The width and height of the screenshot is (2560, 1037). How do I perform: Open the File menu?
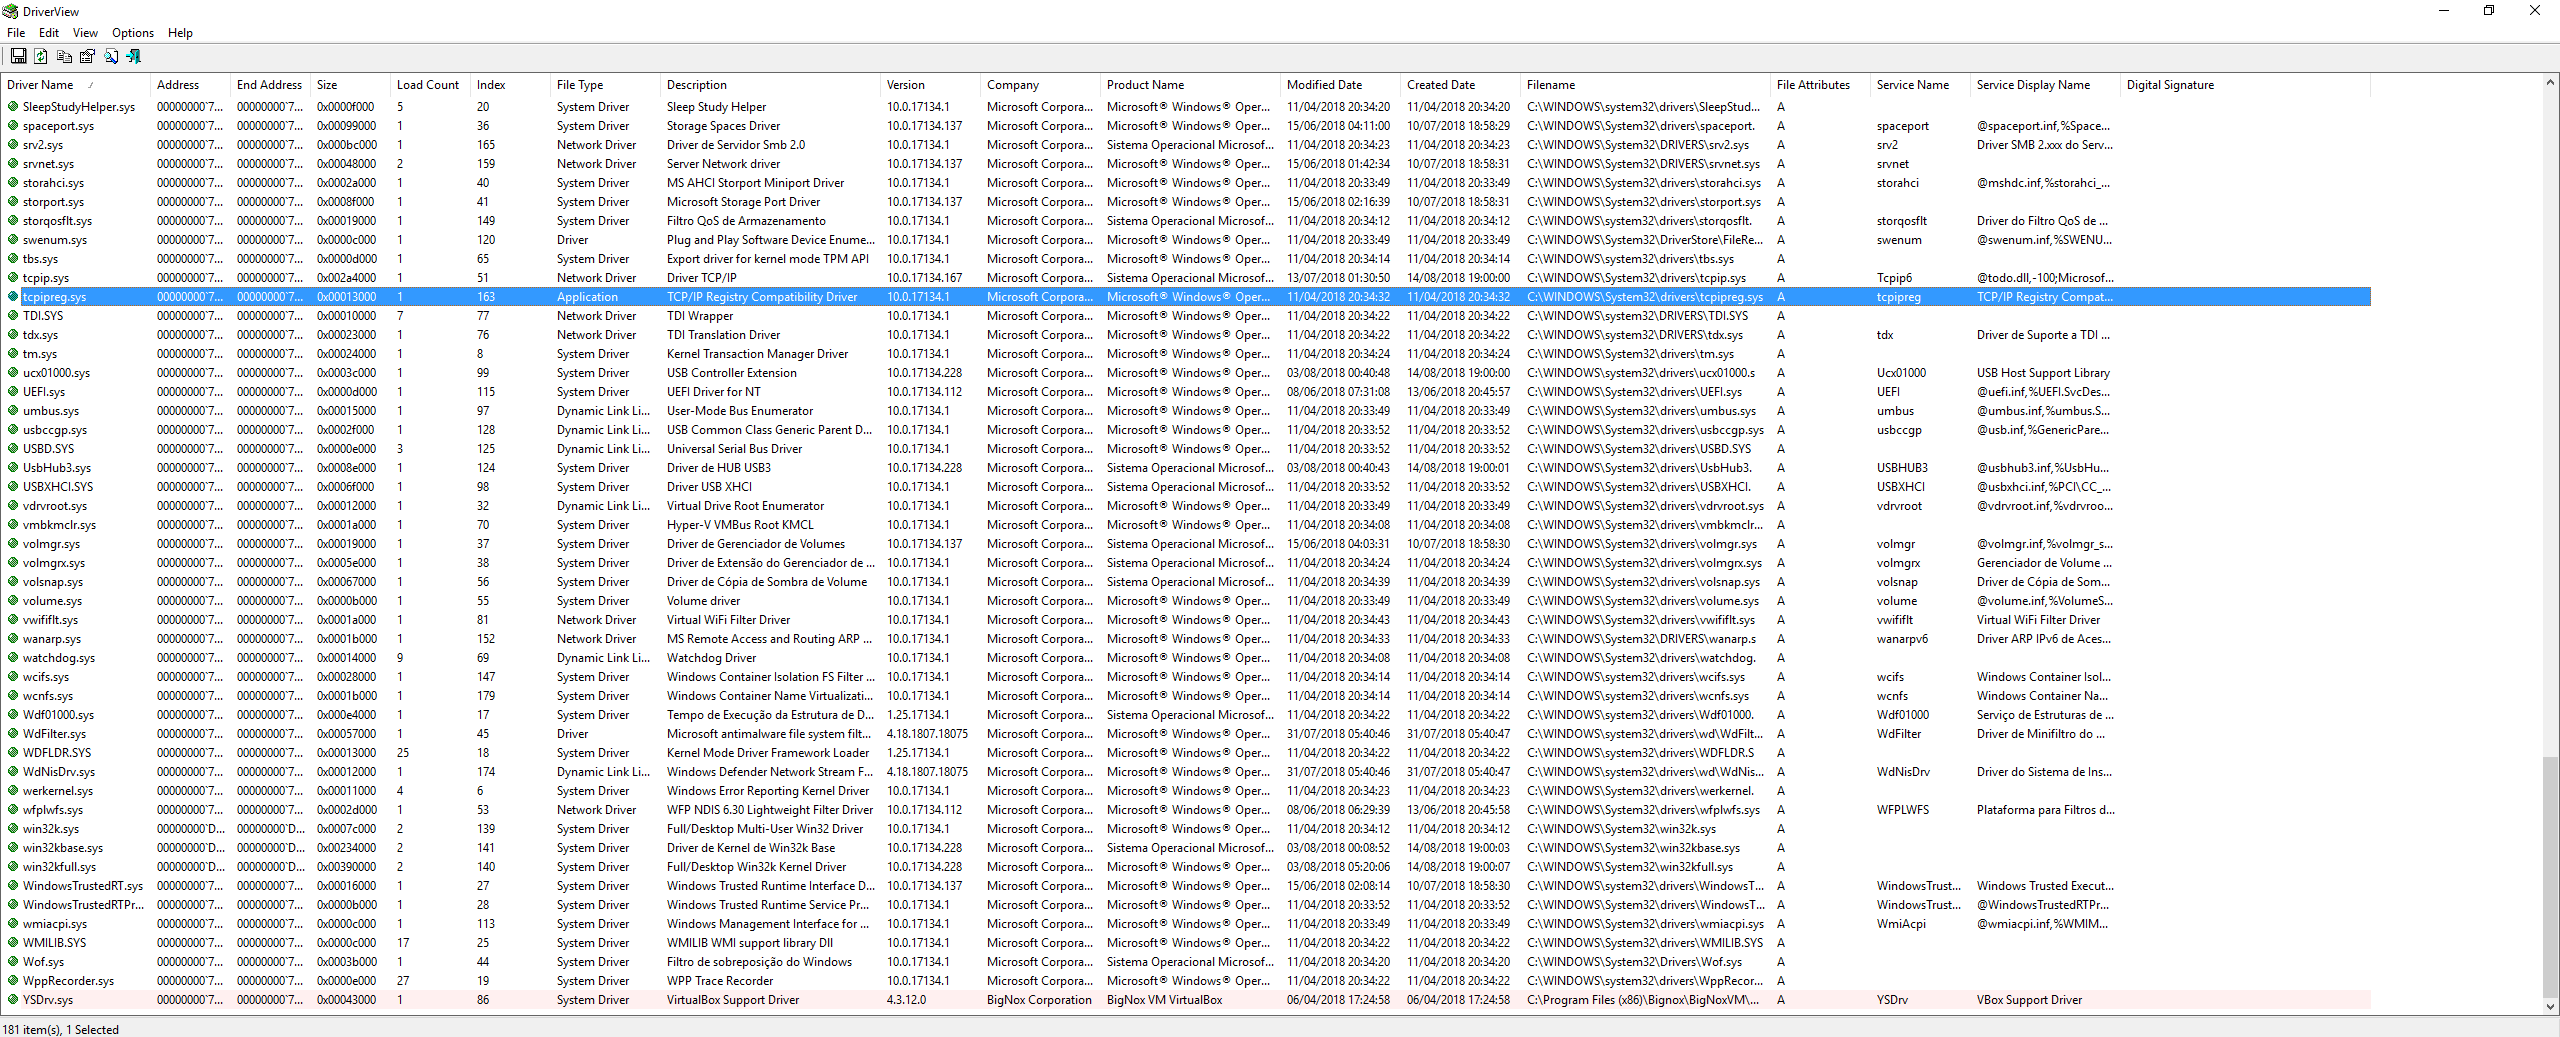coord(16,33)
